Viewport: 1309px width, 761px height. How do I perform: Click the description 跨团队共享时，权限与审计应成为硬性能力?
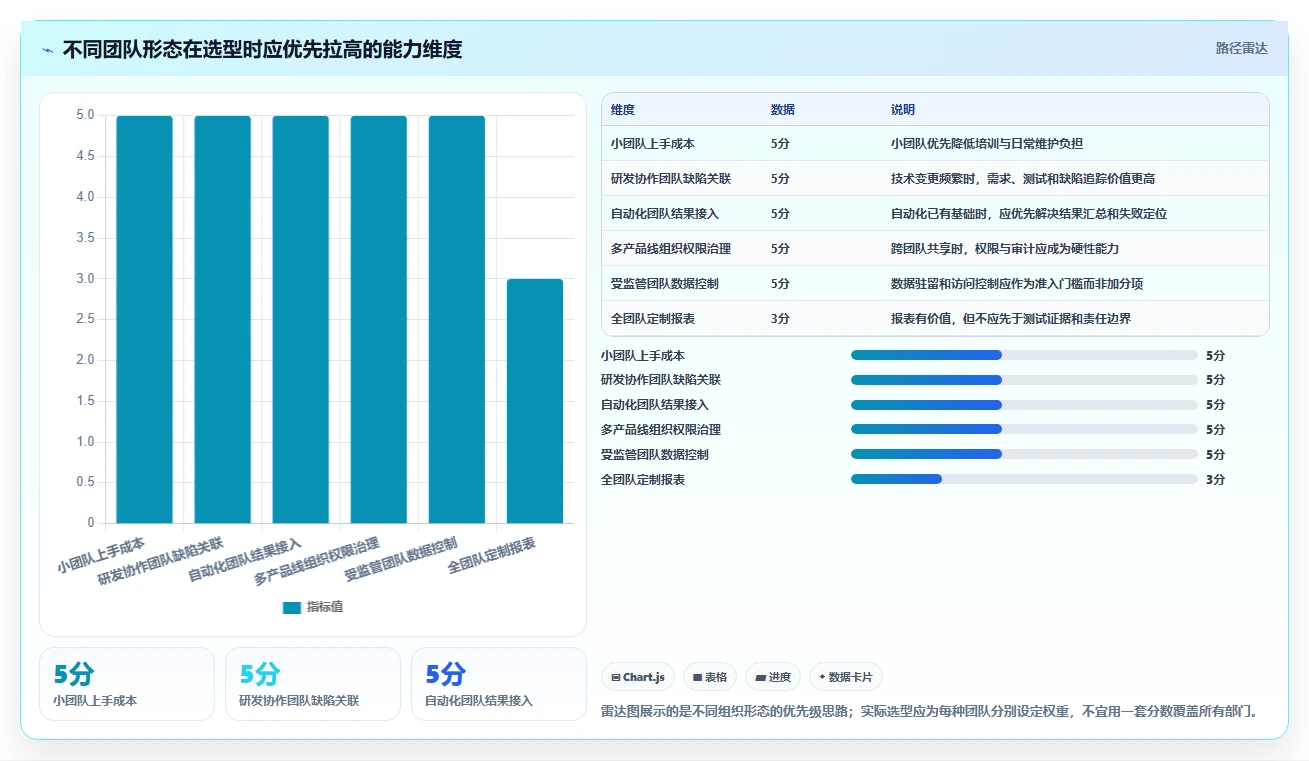tap(1005, 249)
